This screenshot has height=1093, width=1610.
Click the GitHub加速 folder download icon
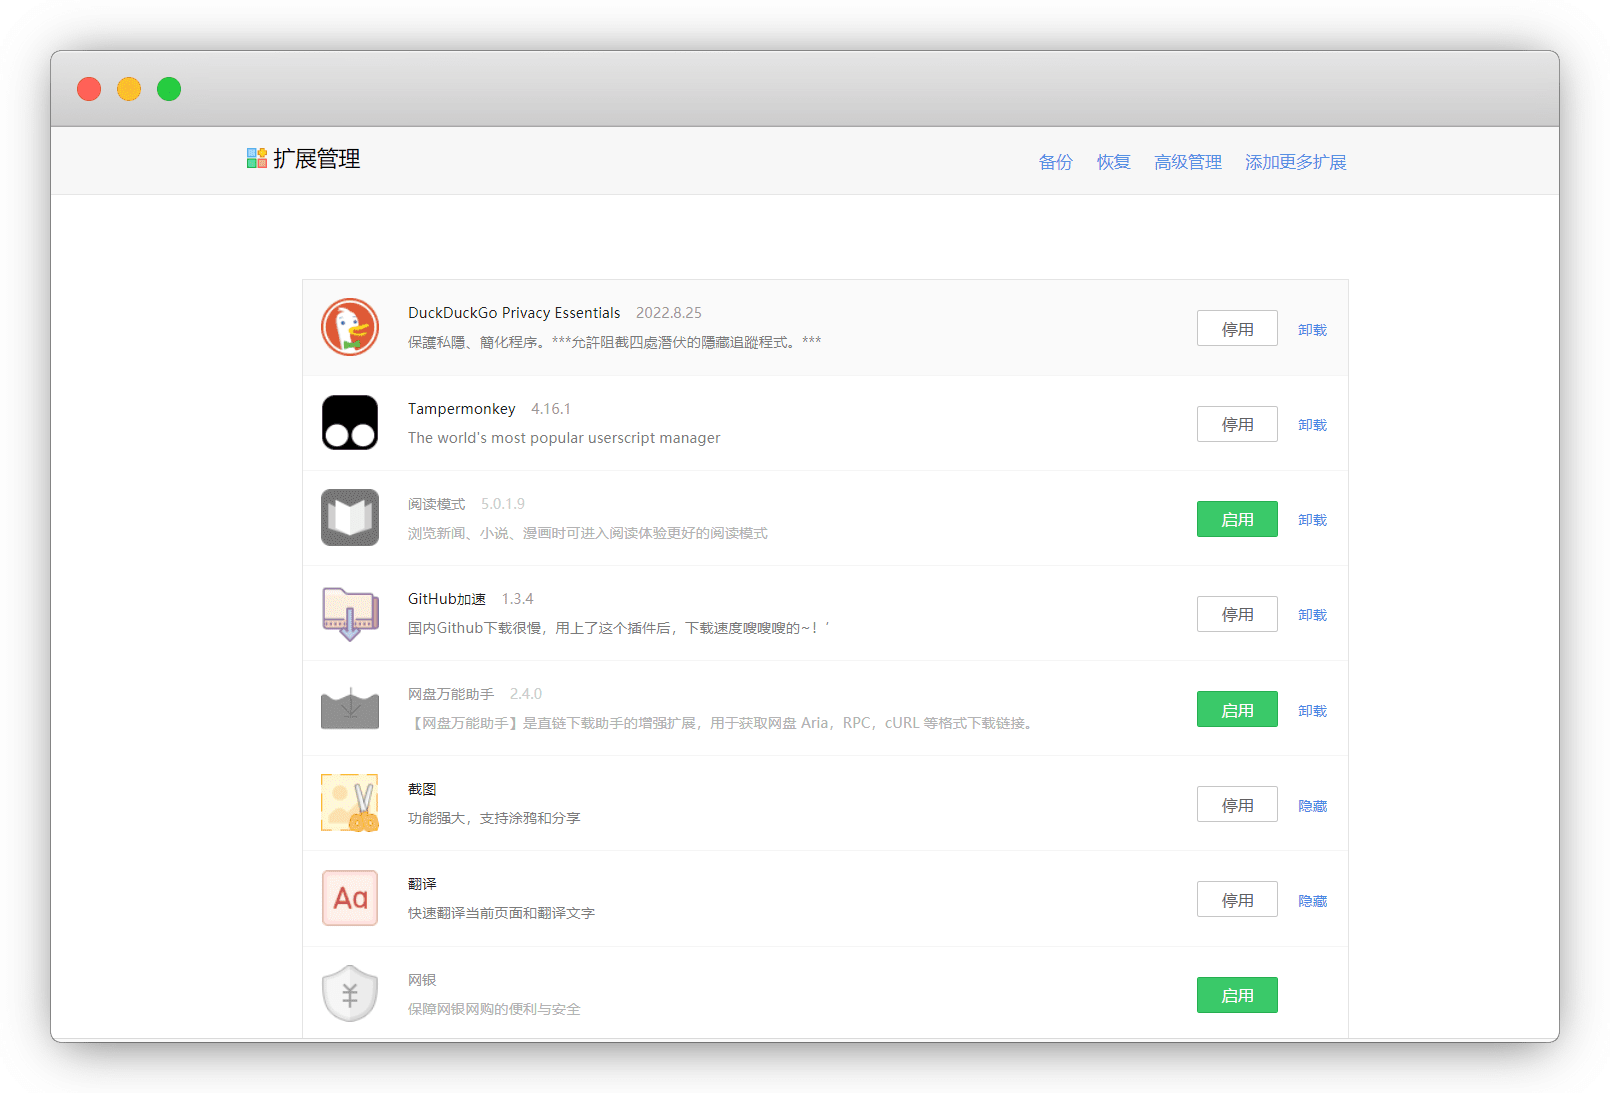(350, 613)
